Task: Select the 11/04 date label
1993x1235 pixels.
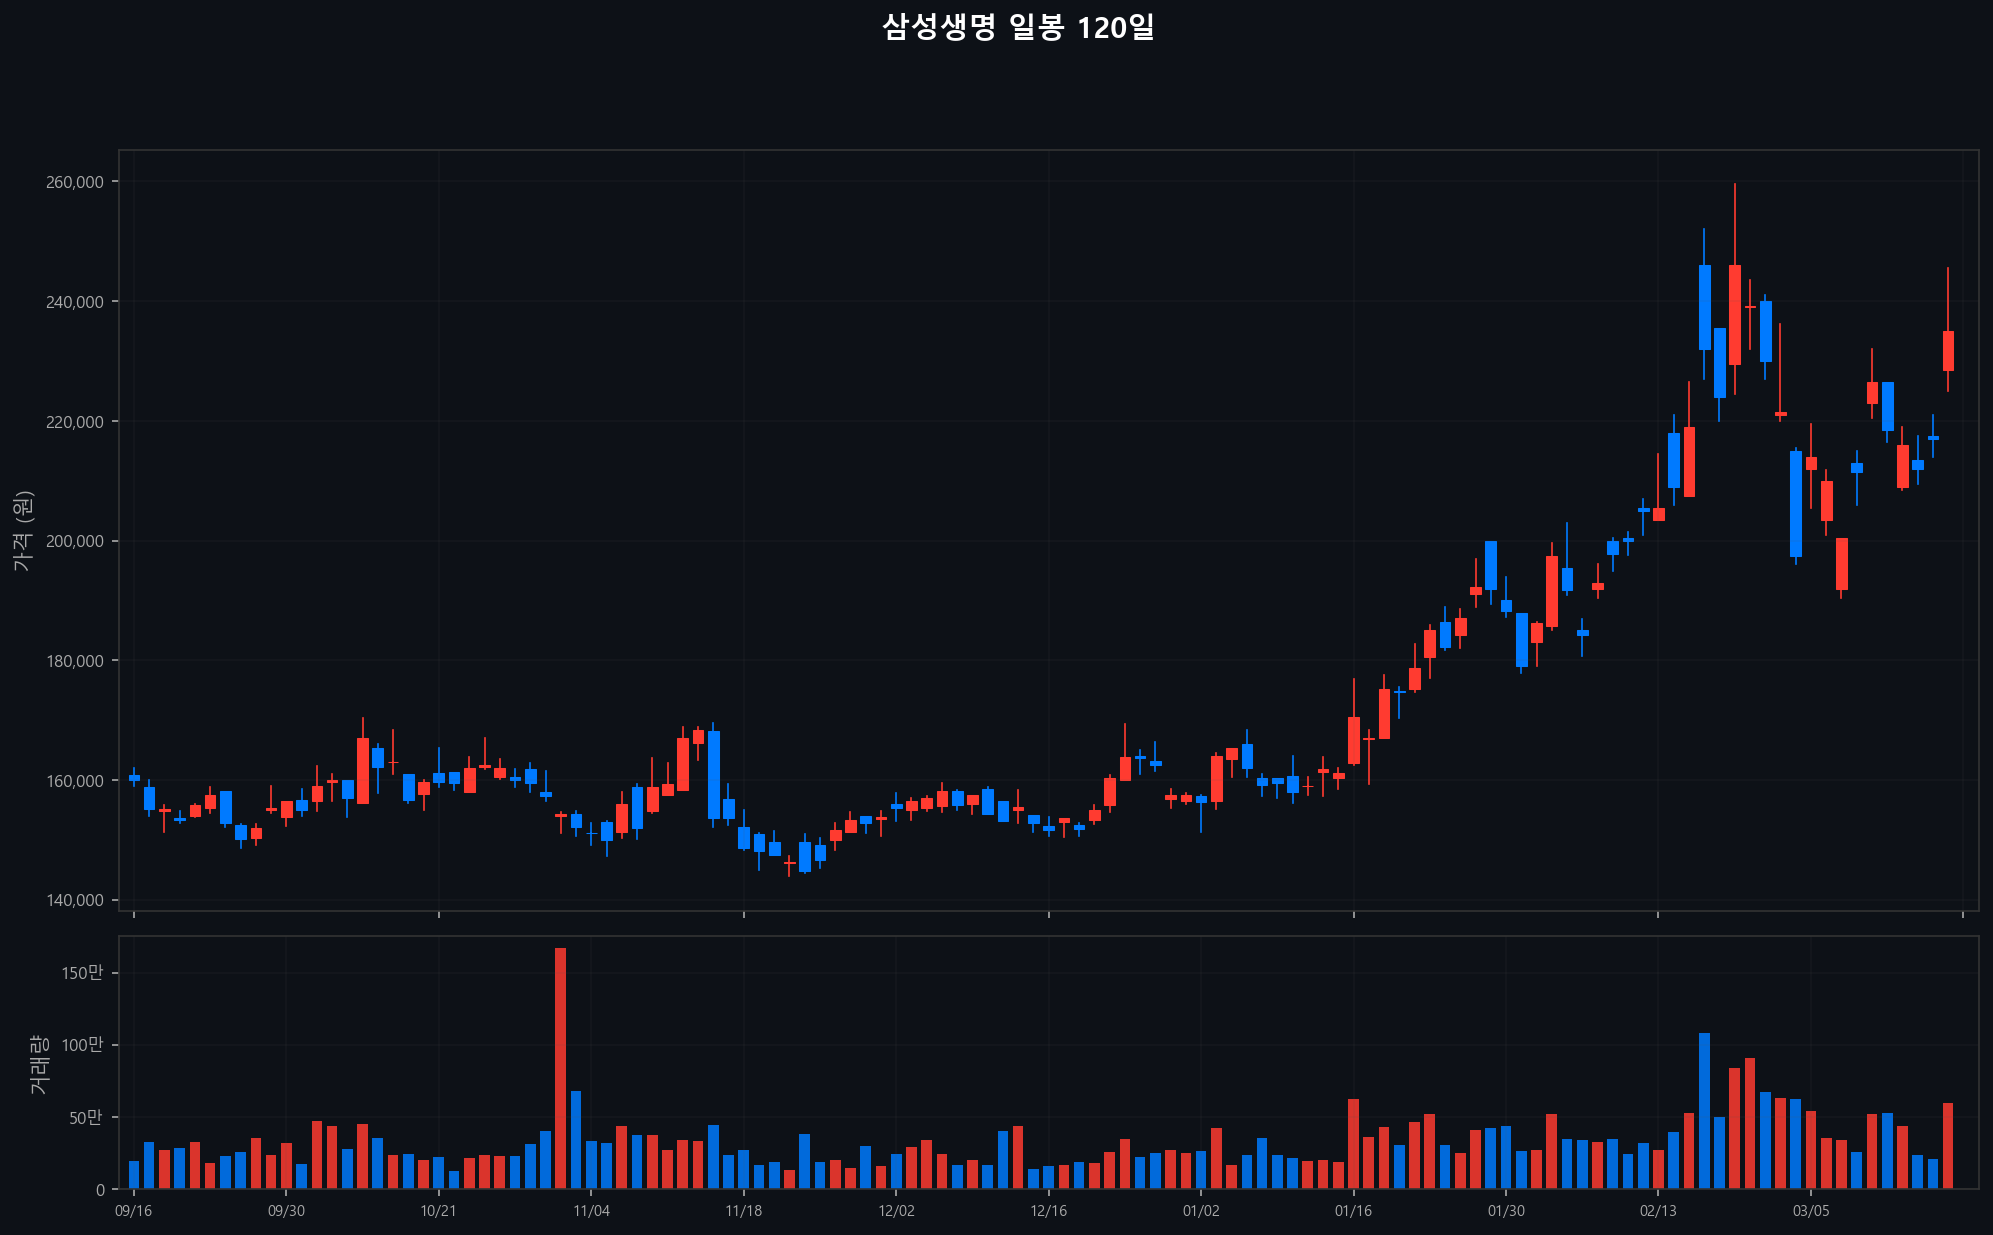Action: (591, 1211)
